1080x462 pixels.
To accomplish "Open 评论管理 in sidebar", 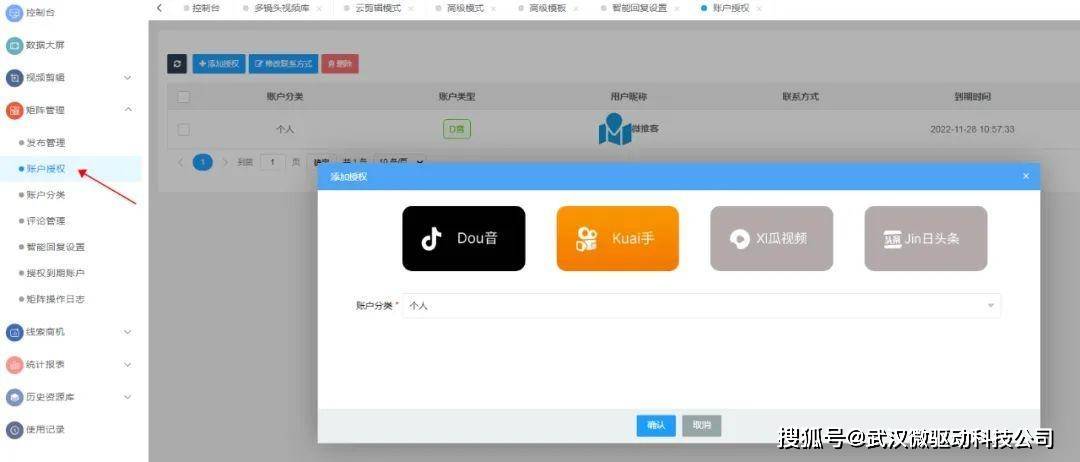I will click(45, 221).
